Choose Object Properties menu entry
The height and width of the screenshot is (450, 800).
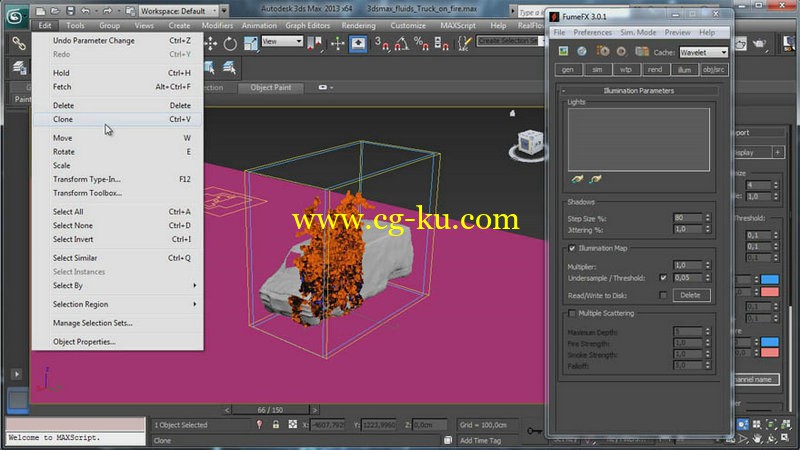118,342
